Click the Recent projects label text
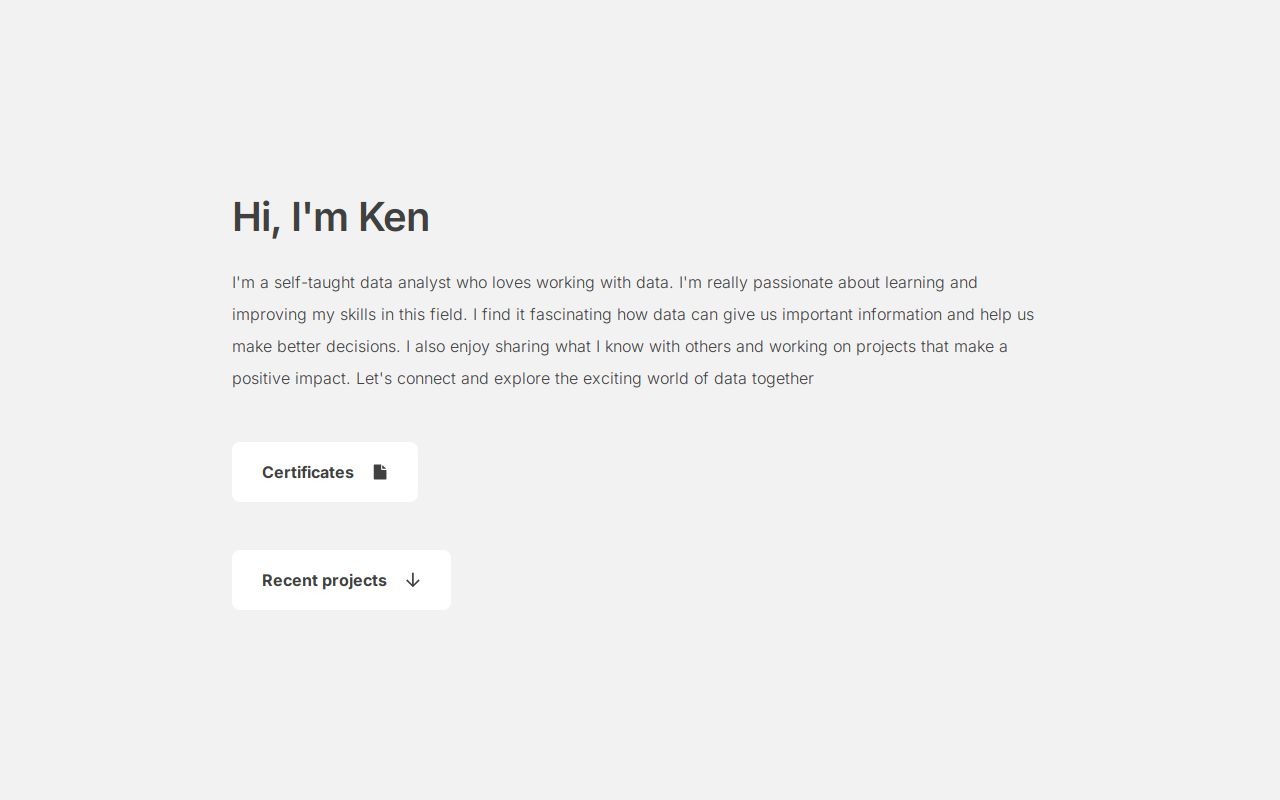Viewport: 1280px width, 800px height. pyautogui.click(x=324, y=580)
